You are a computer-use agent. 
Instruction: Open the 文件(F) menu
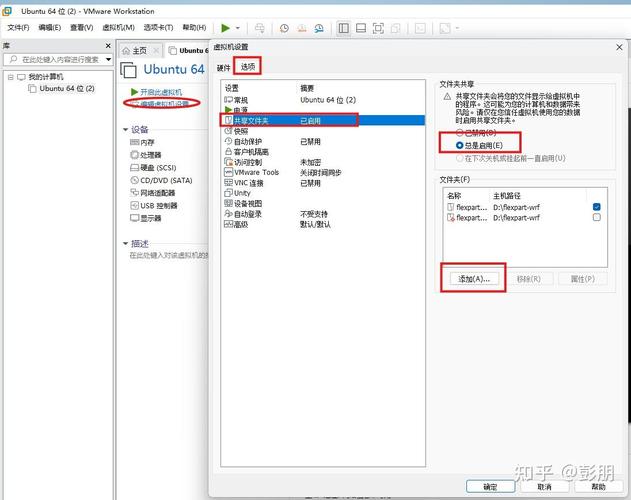[x=19, y=27]
